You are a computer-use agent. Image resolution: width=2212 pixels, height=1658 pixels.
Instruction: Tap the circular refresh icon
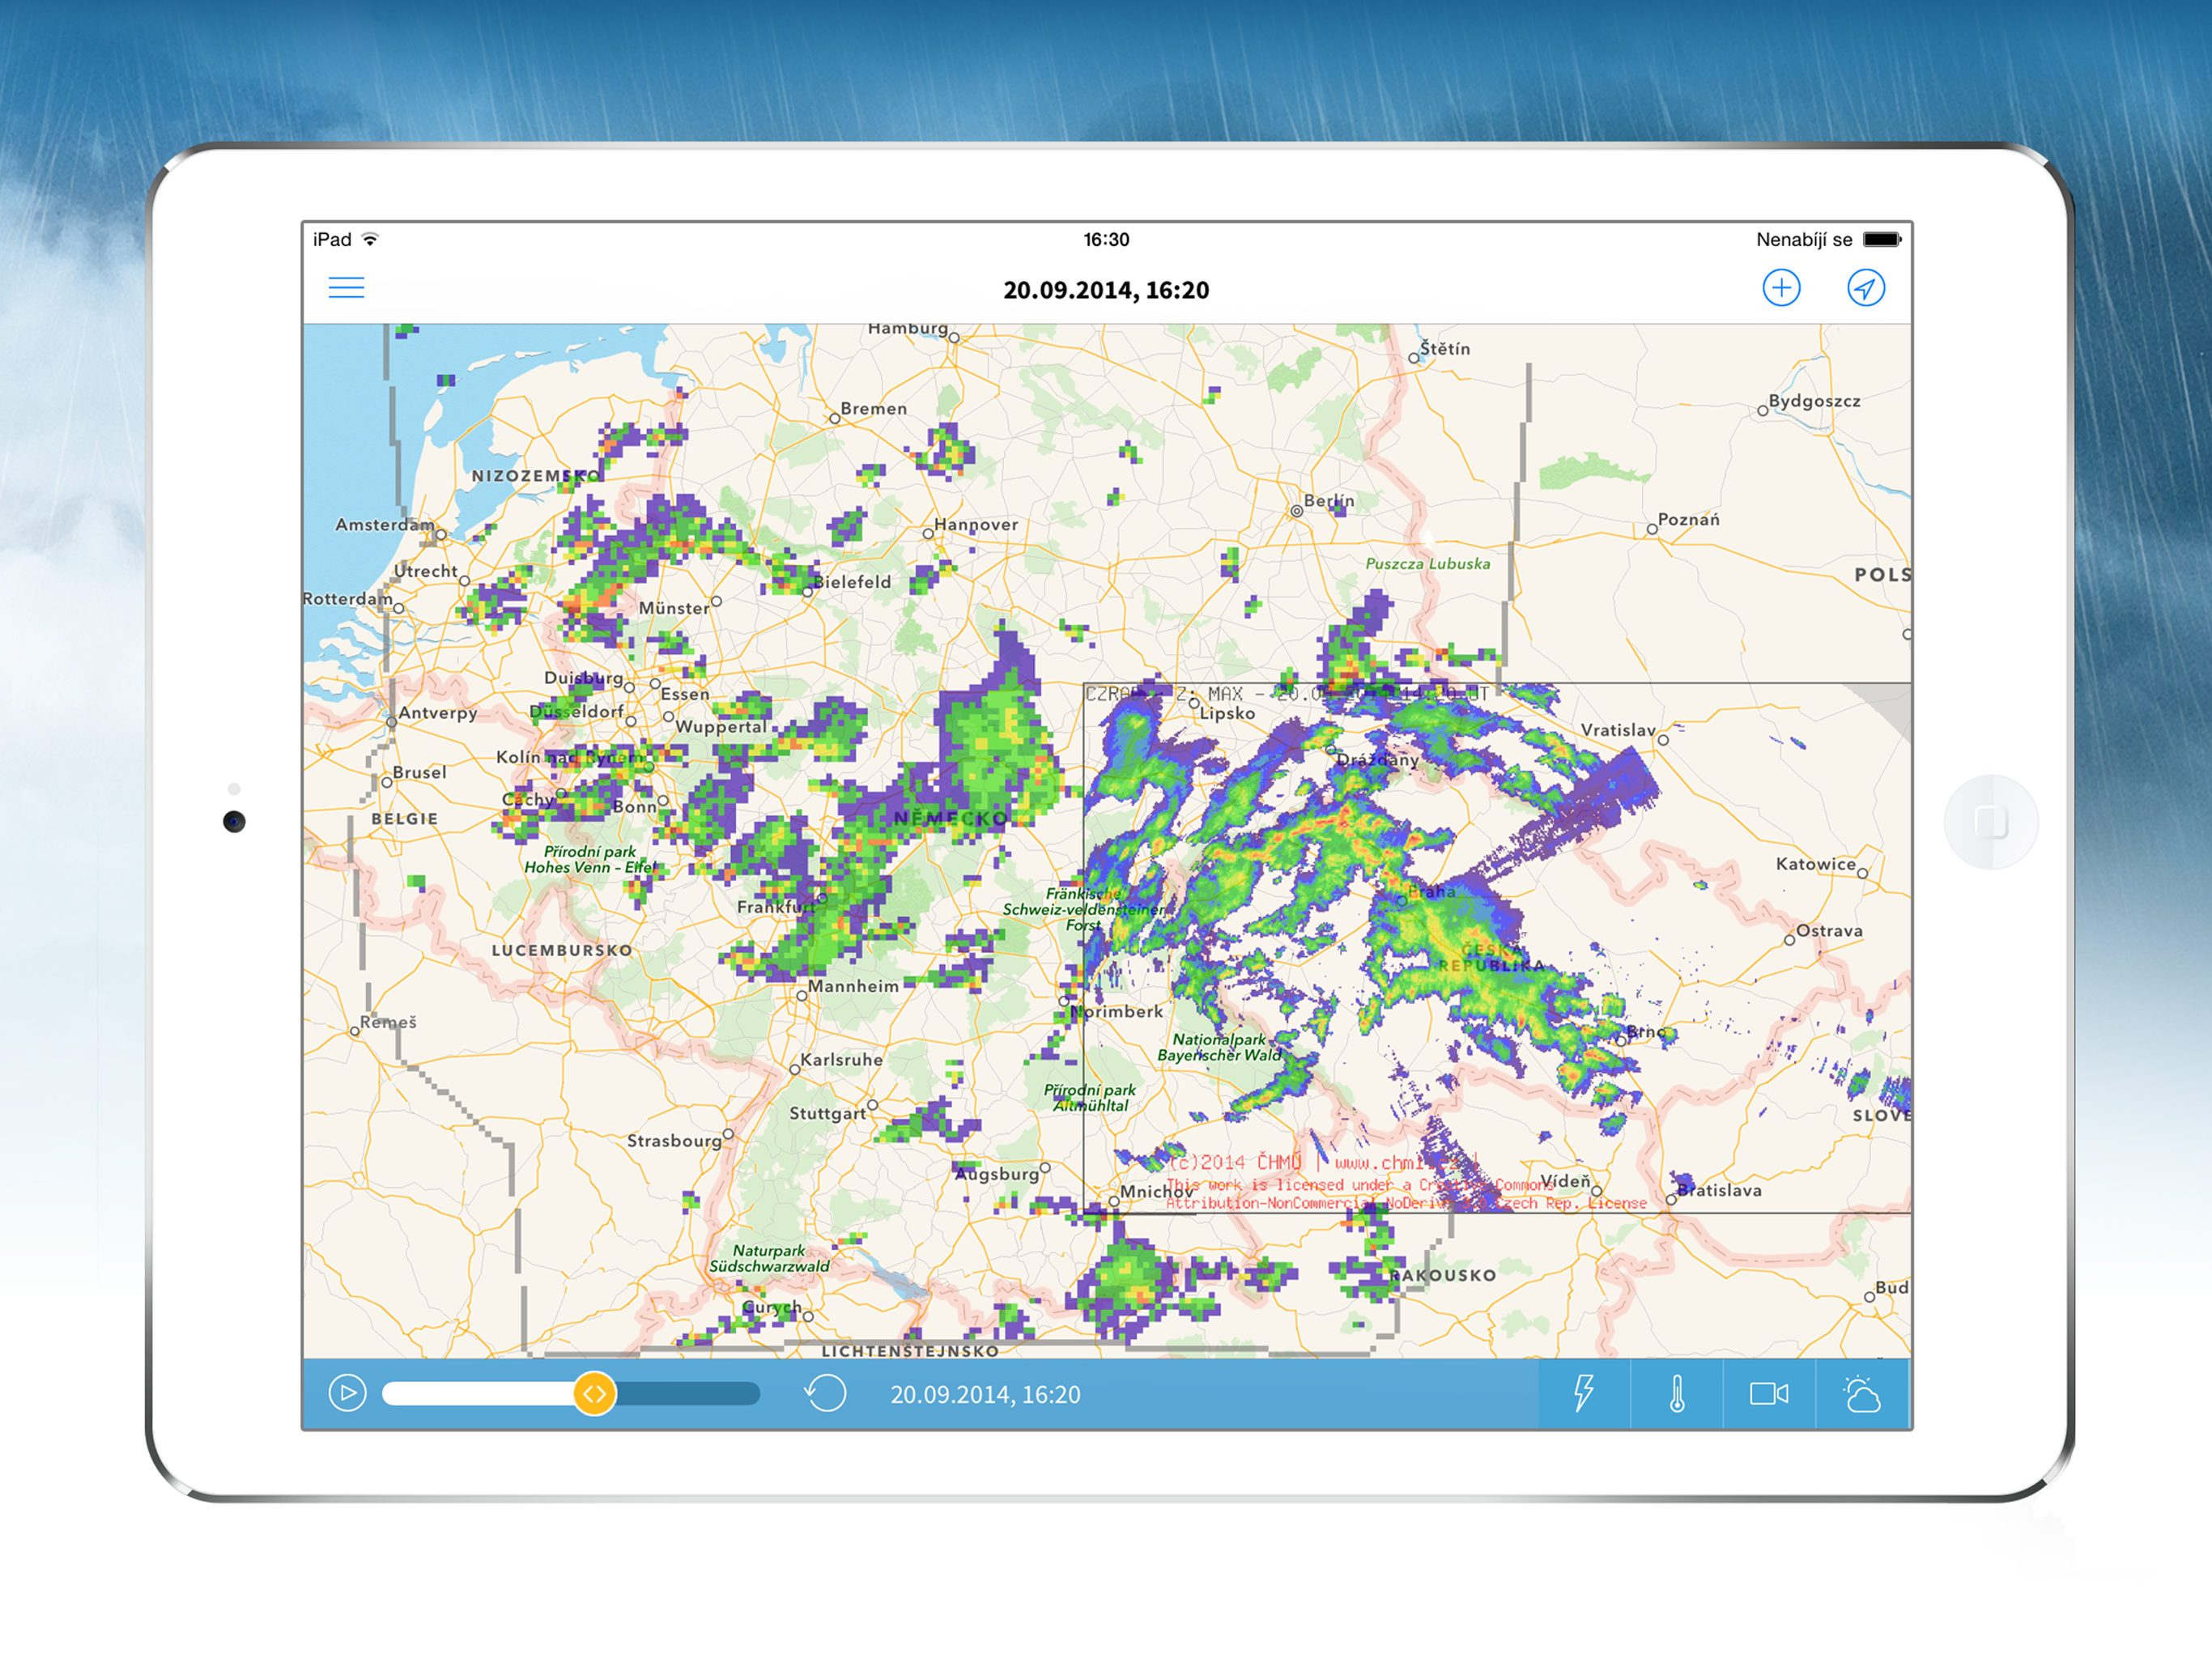tap(826, 1393)
